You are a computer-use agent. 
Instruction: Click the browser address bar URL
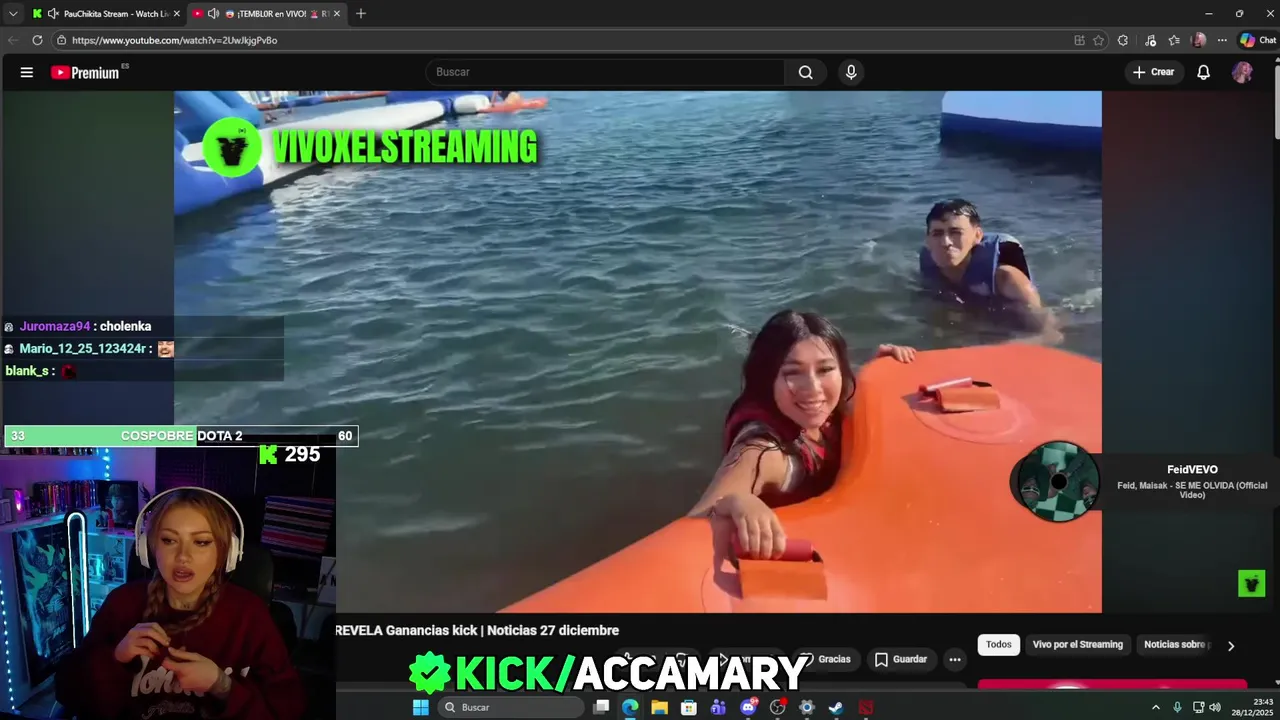click(174, 40)
